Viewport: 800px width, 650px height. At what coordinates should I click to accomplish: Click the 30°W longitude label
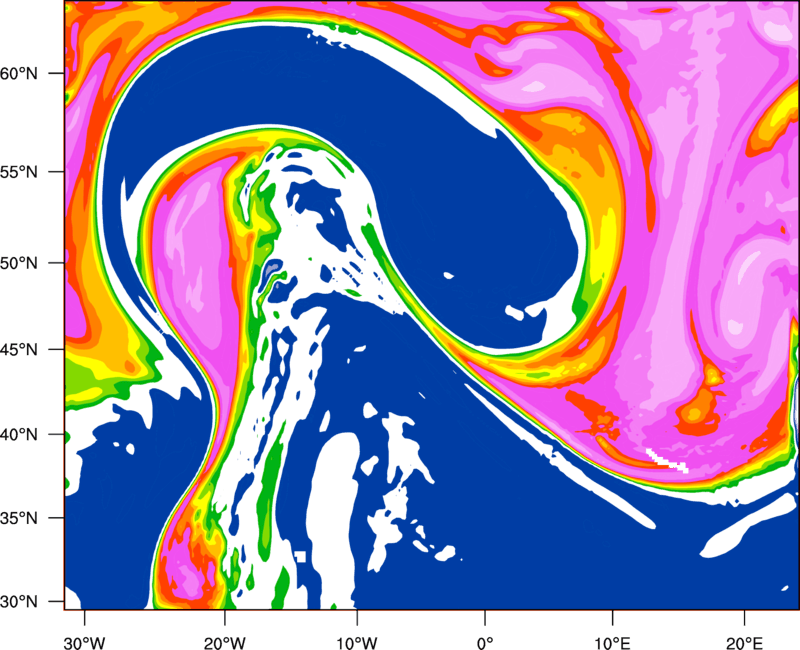pos(85,643)
